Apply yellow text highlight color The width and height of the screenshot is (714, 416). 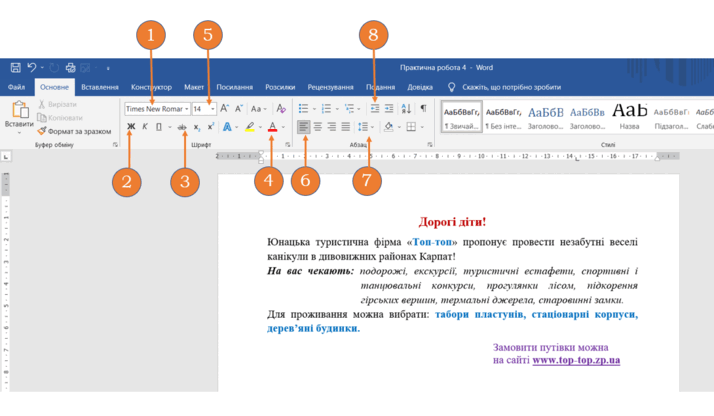(250, 127)
